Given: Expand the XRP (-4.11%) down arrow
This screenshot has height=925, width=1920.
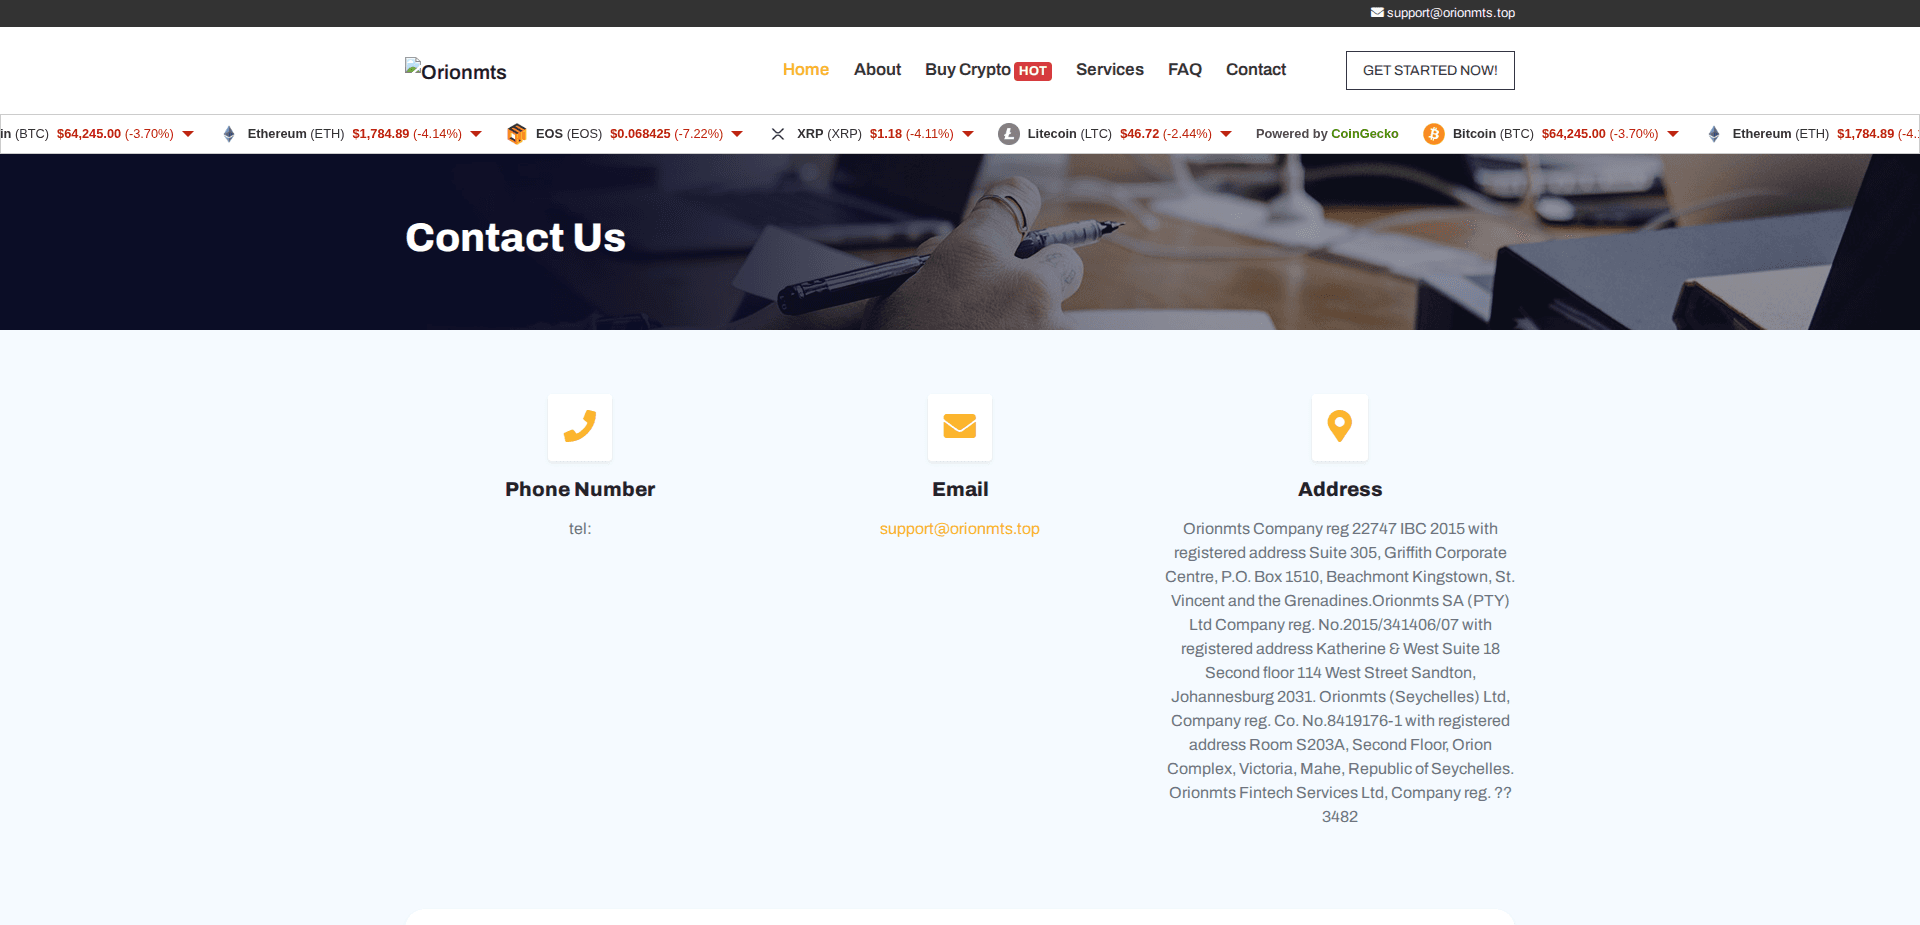Looking at the screenshot, I should pos(968,134).
